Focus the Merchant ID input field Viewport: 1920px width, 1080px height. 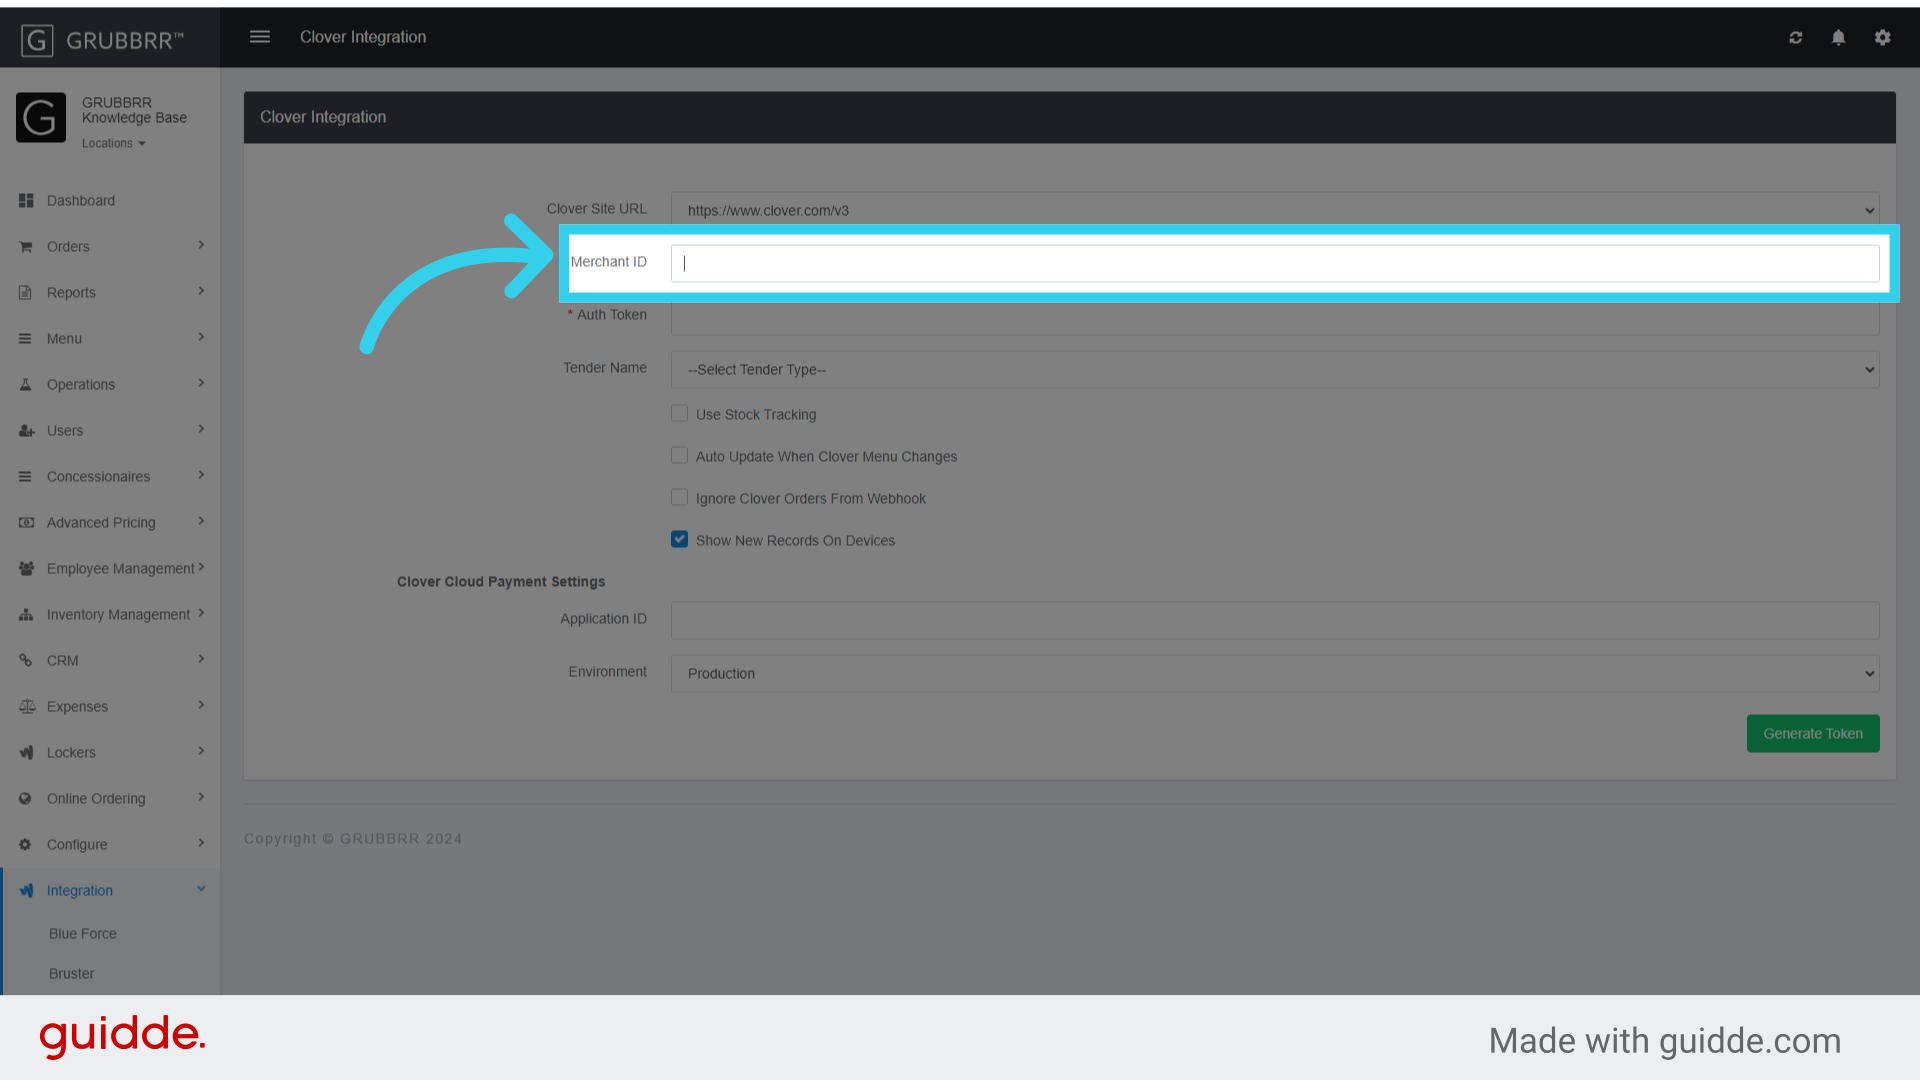pyautogui.click(x=1275, y=264)
